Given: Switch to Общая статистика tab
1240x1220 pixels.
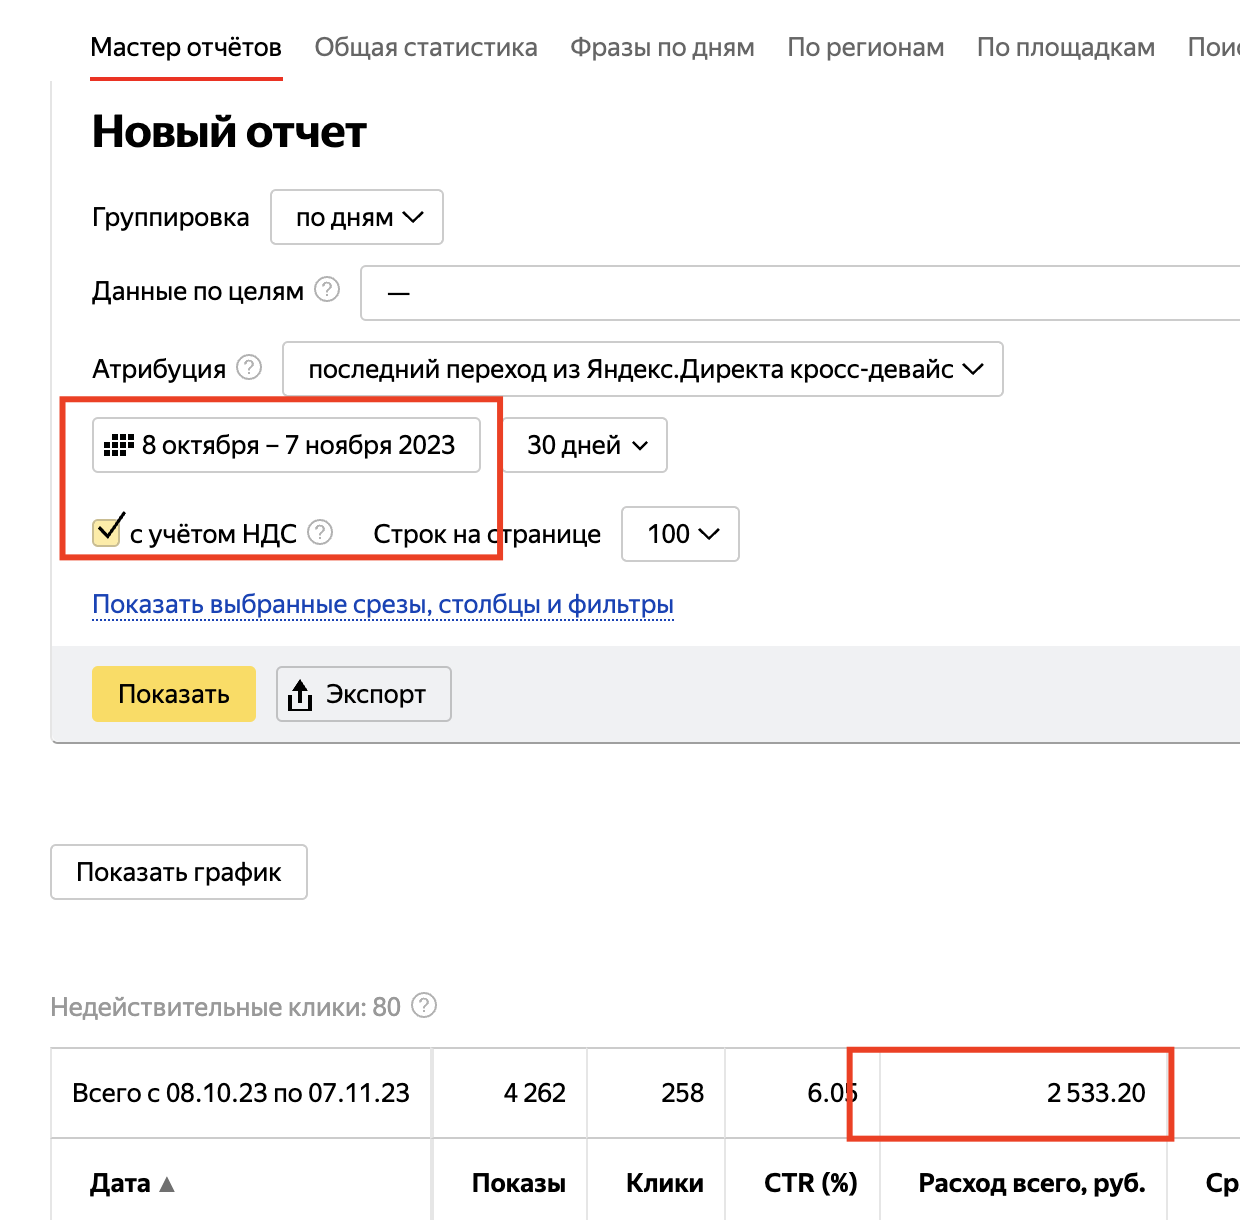Looking at the screenshot, I should pyautogui.click(x=426, y=47).
